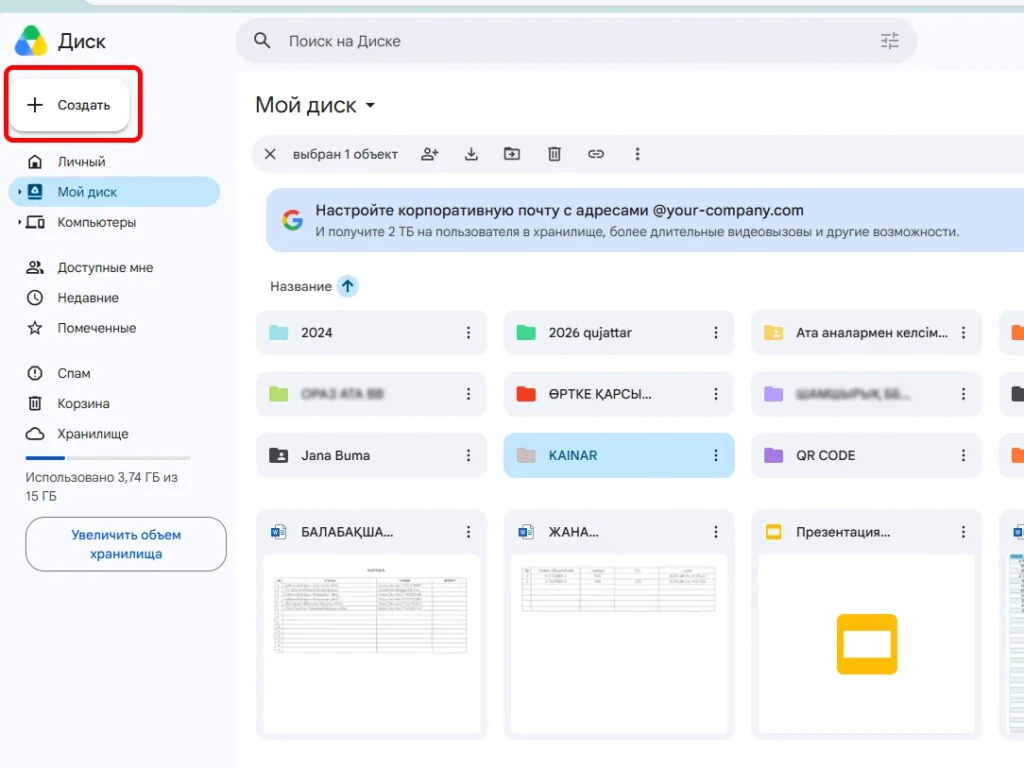Share selected item via add-person icon
The height and width of the screenshot is (768, 1024).
pos(430,154)
